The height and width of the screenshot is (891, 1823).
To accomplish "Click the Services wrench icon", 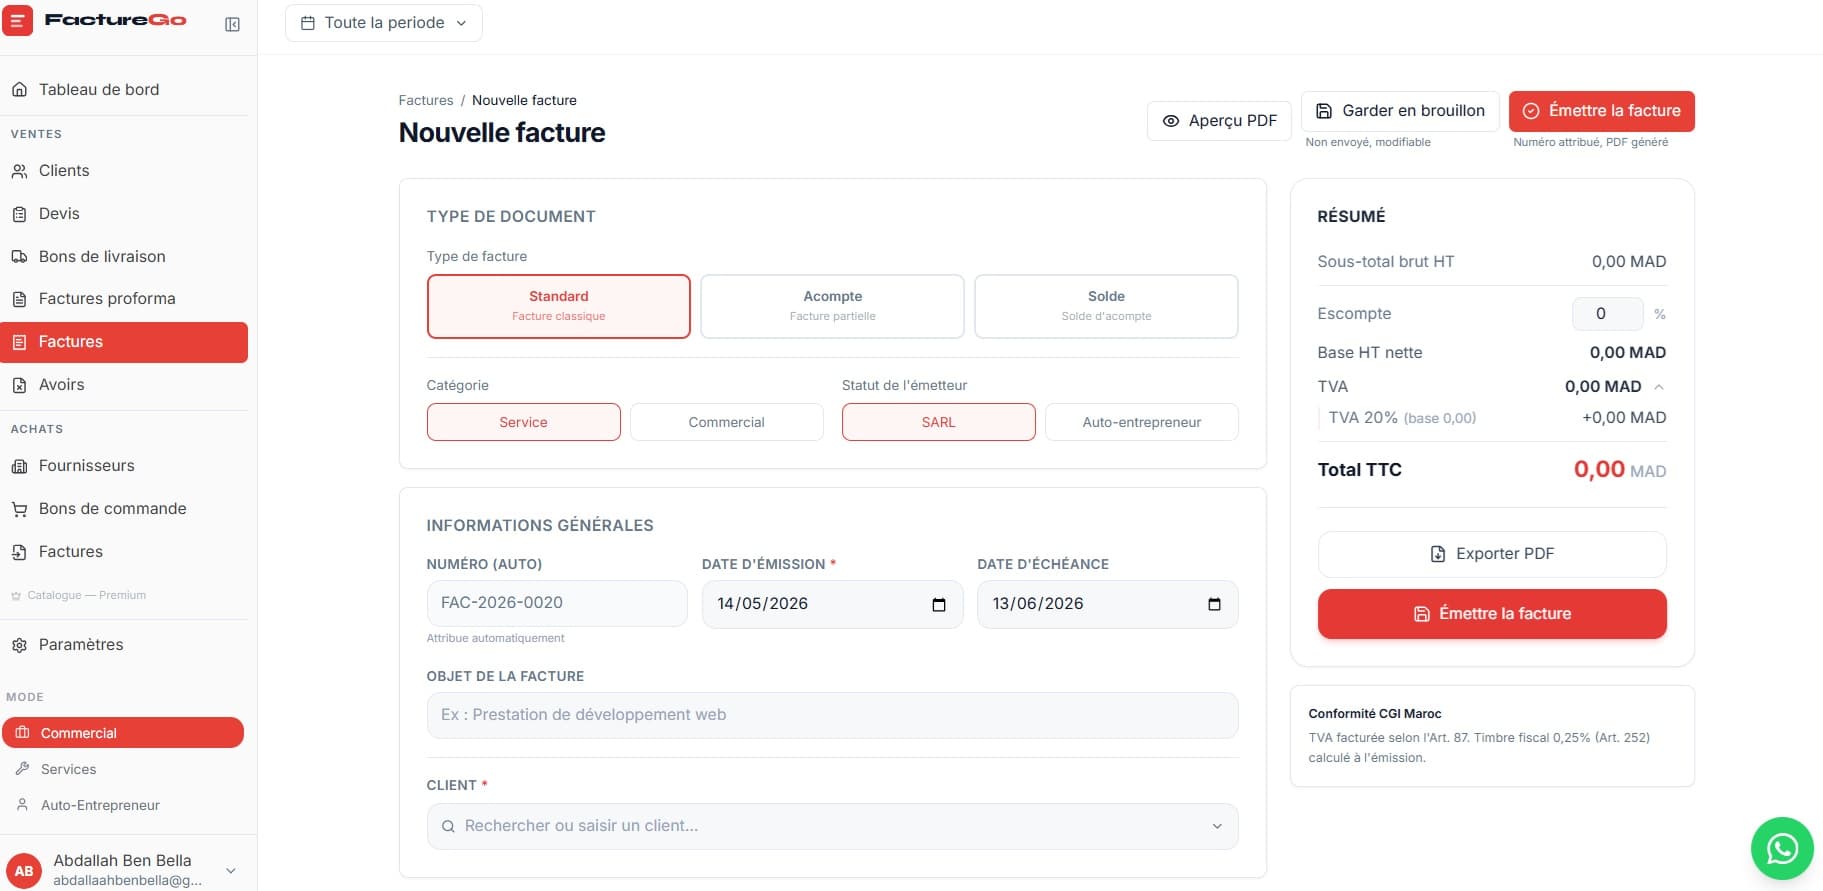I will pos(22,768).
